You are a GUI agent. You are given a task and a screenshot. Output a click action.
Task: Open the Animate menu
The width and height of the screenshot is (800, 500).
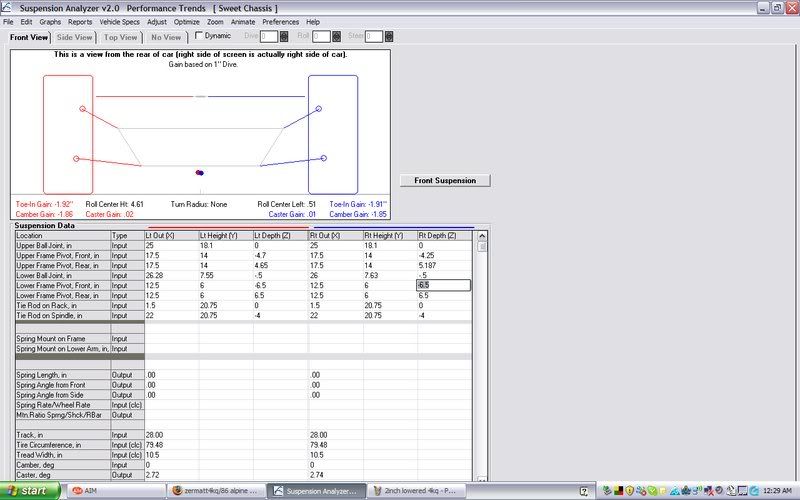click(244, 21)
